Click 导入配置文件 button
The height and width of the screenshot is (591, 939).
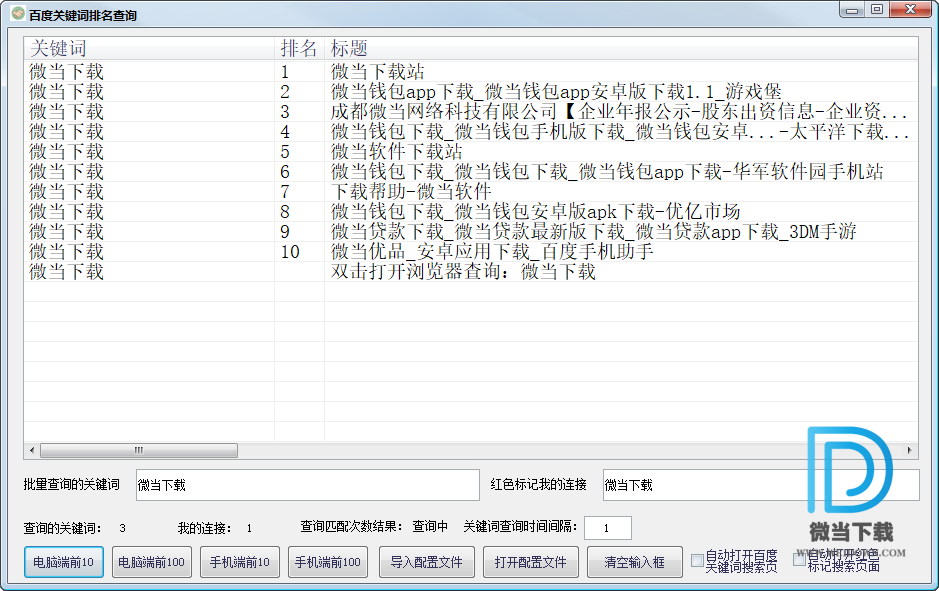pos(426,562)
